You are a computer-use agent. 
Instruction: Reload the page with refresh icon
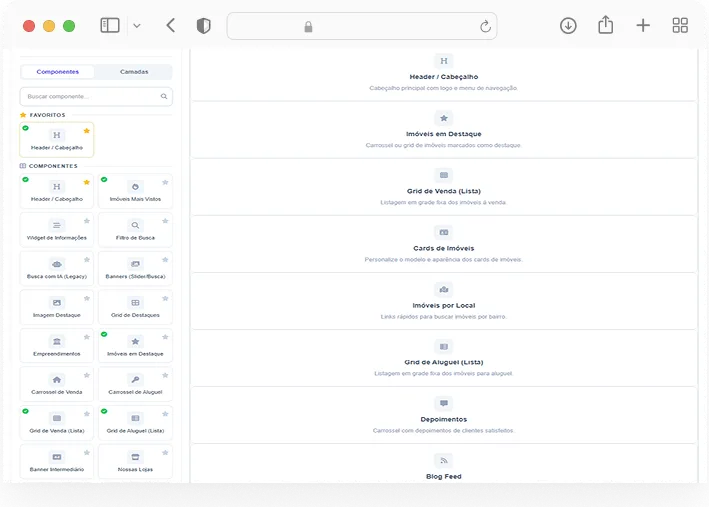[x=485, y=27]
